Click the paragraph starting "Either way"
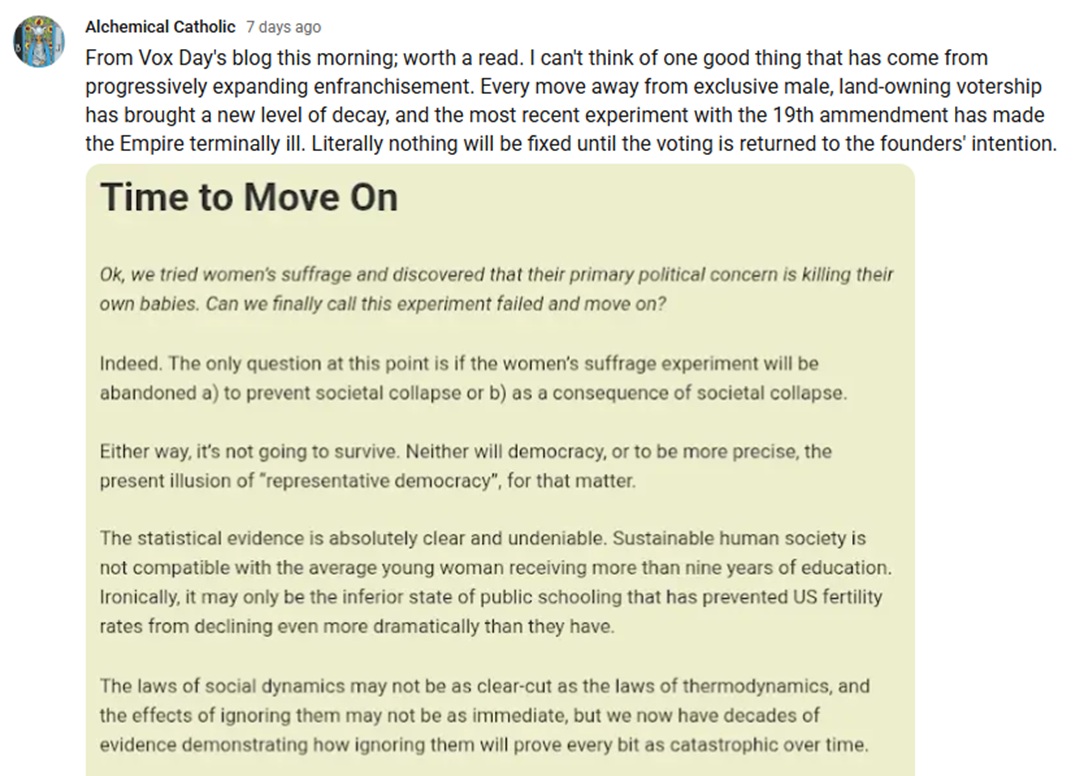Screen dimensions: 1079x776 click(465, 466)
